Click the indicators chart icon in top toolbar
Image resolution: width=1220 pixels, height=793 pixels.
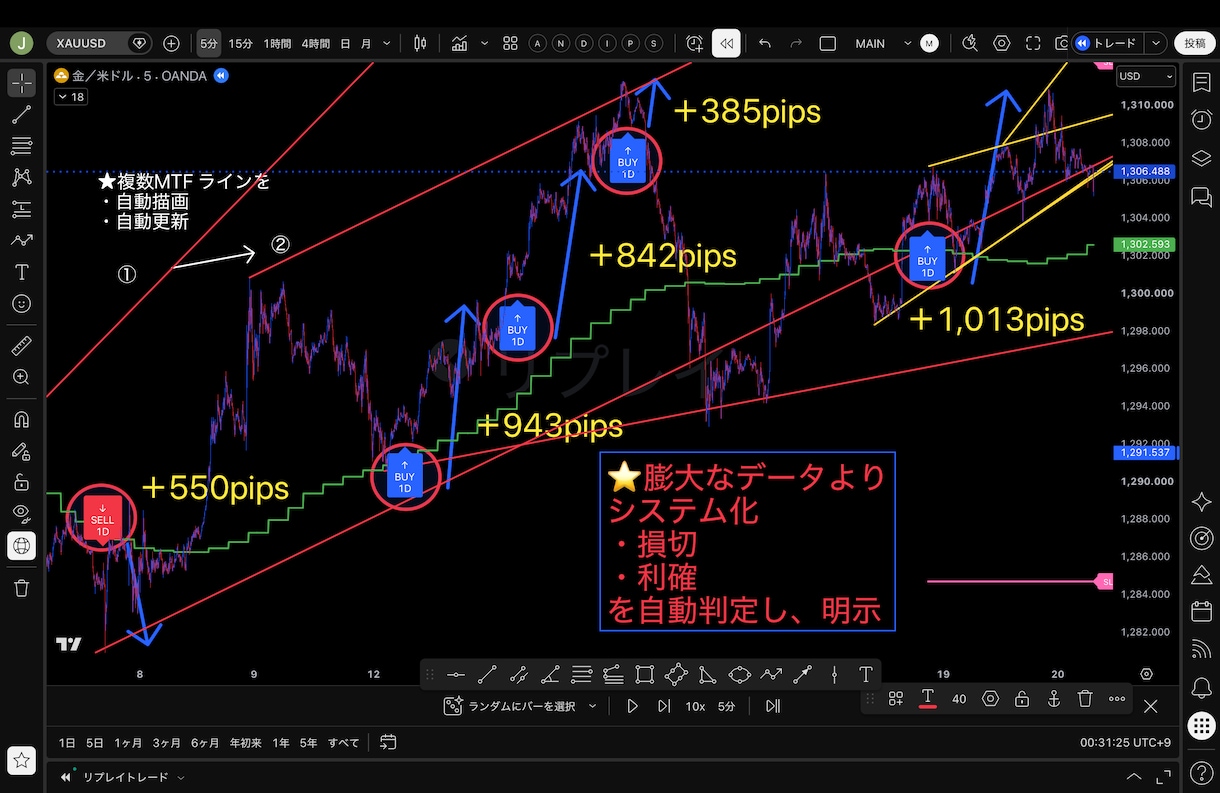460,43
